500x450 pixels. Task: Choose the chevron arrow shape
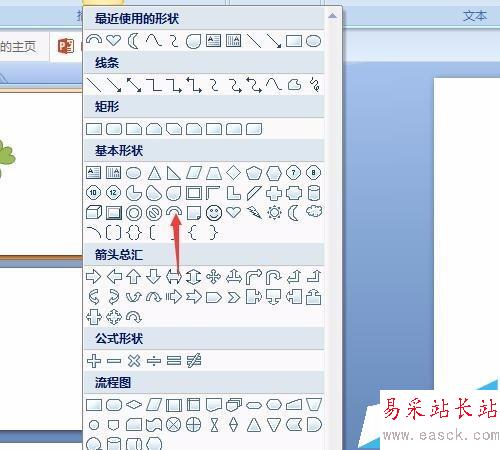pyautogui.click(x=234, y=297)
